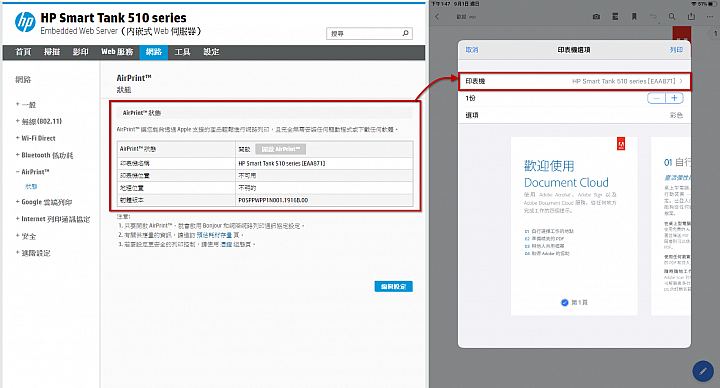Tap the 選項 row showing 彩色

pyautogui.click(x=574, y=115)
